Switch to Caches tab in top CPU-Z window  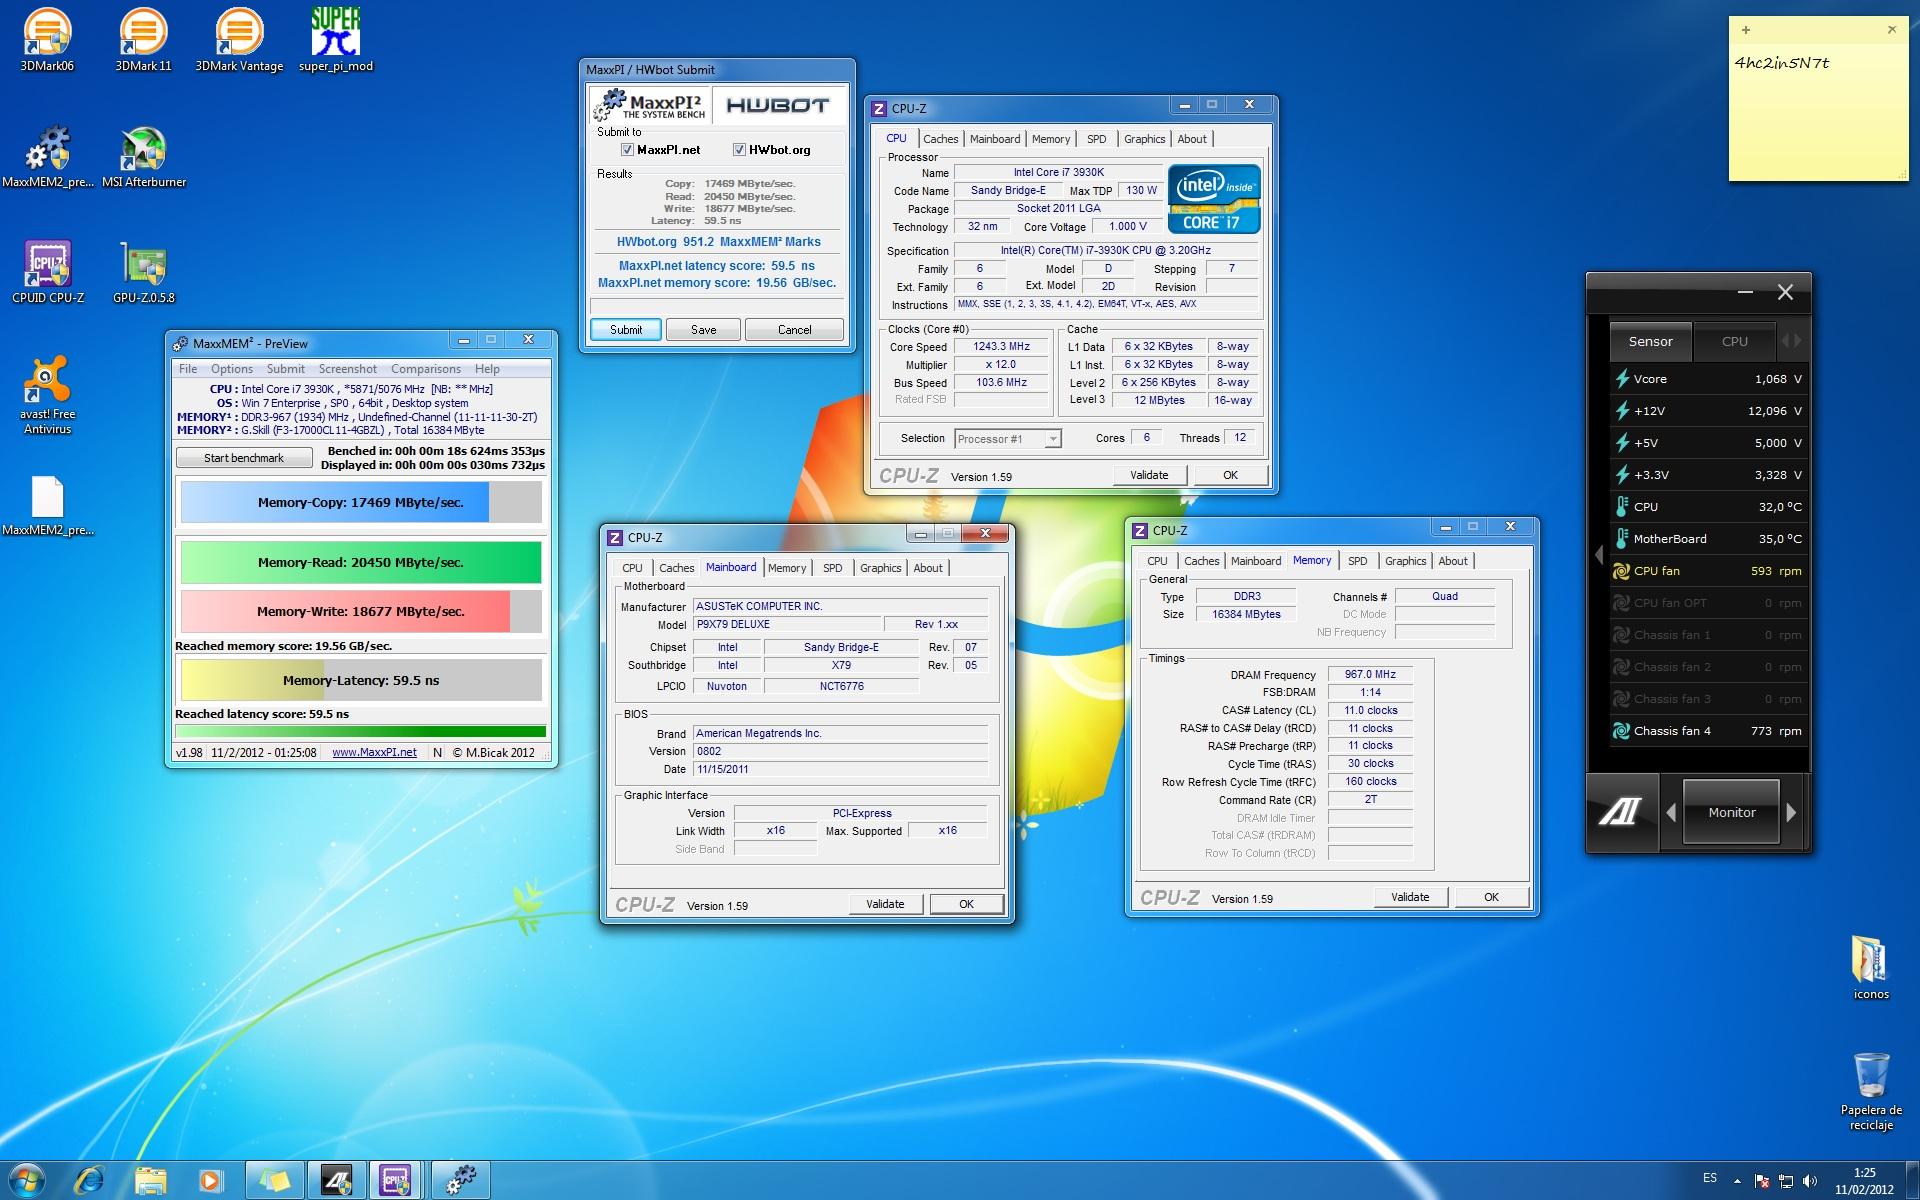pyautogui.click(x=940, y=139)
